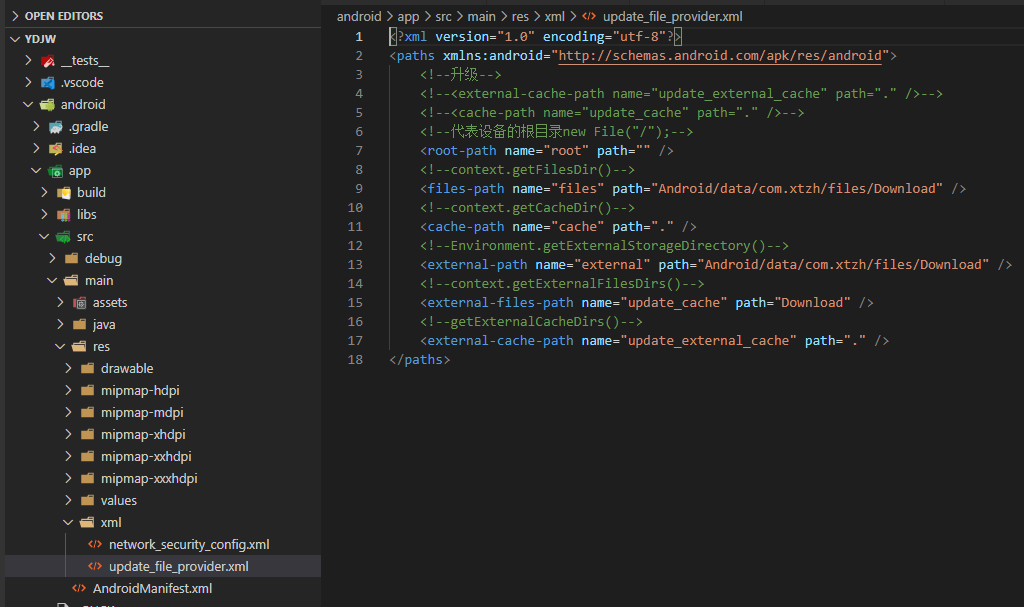The width and height of the screenshot is (1024, 607).
Task: Click the XML icon in breadcrumb
Action: [x=589, y=16]
